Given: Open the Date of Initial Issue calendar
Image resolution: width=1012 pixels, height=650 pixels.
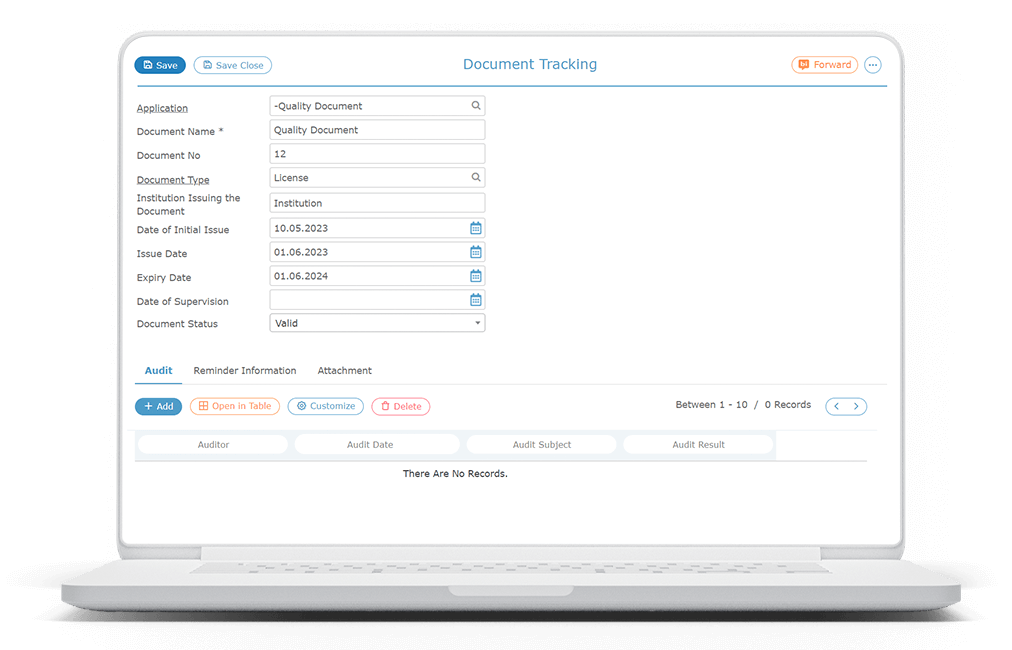Looking at the screenshot, I should 476,228.
